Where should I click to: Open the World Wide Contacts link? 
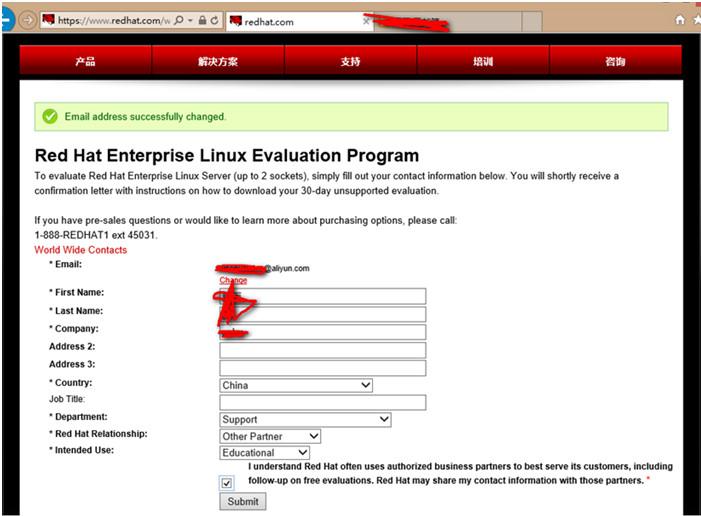(x=80, y=250)
